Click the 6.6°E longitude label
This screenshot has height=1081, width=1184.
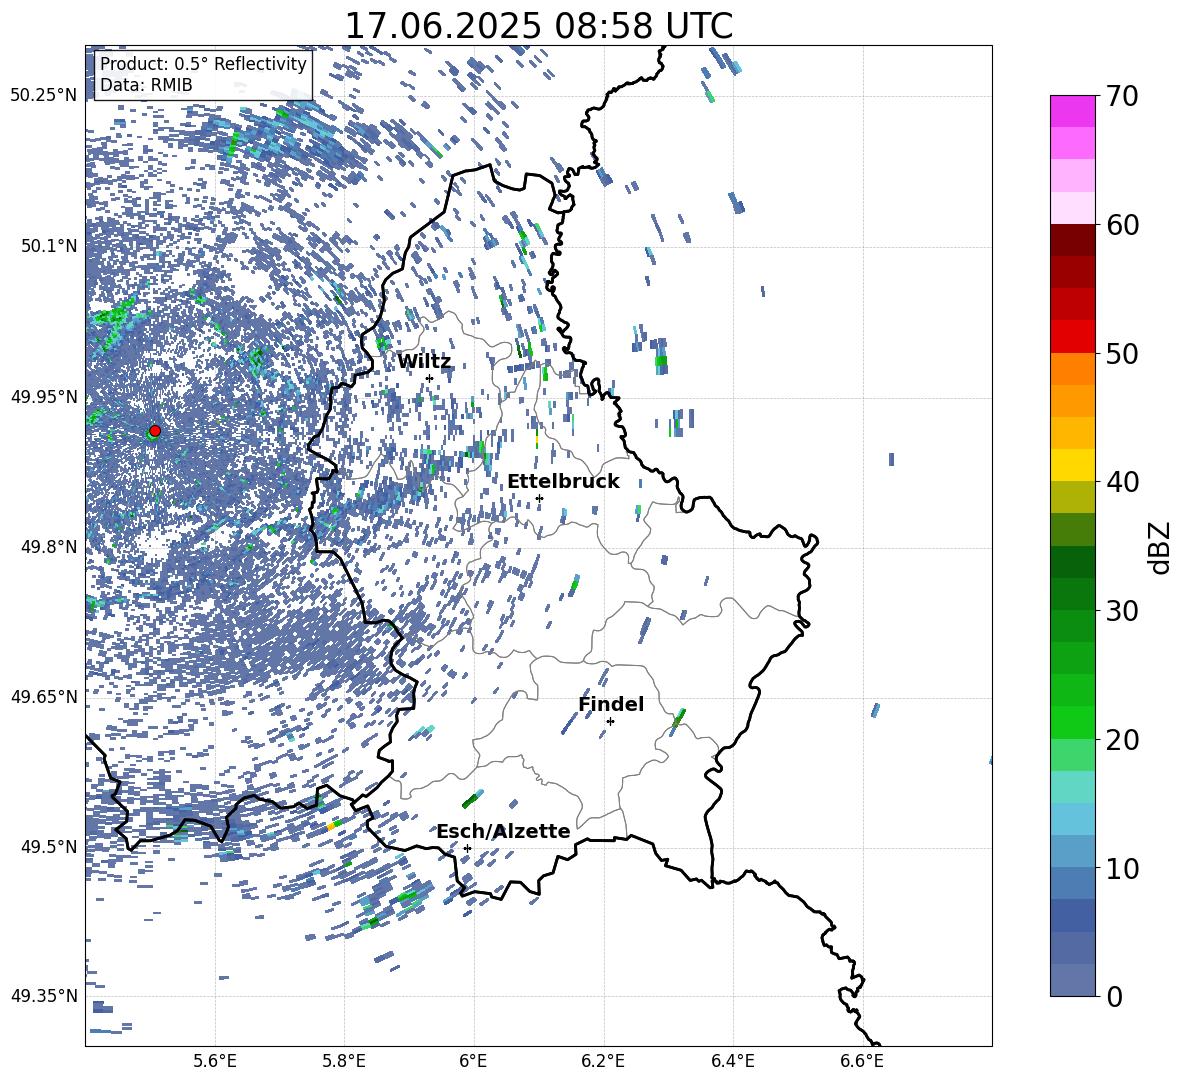tap(862, 1061)
